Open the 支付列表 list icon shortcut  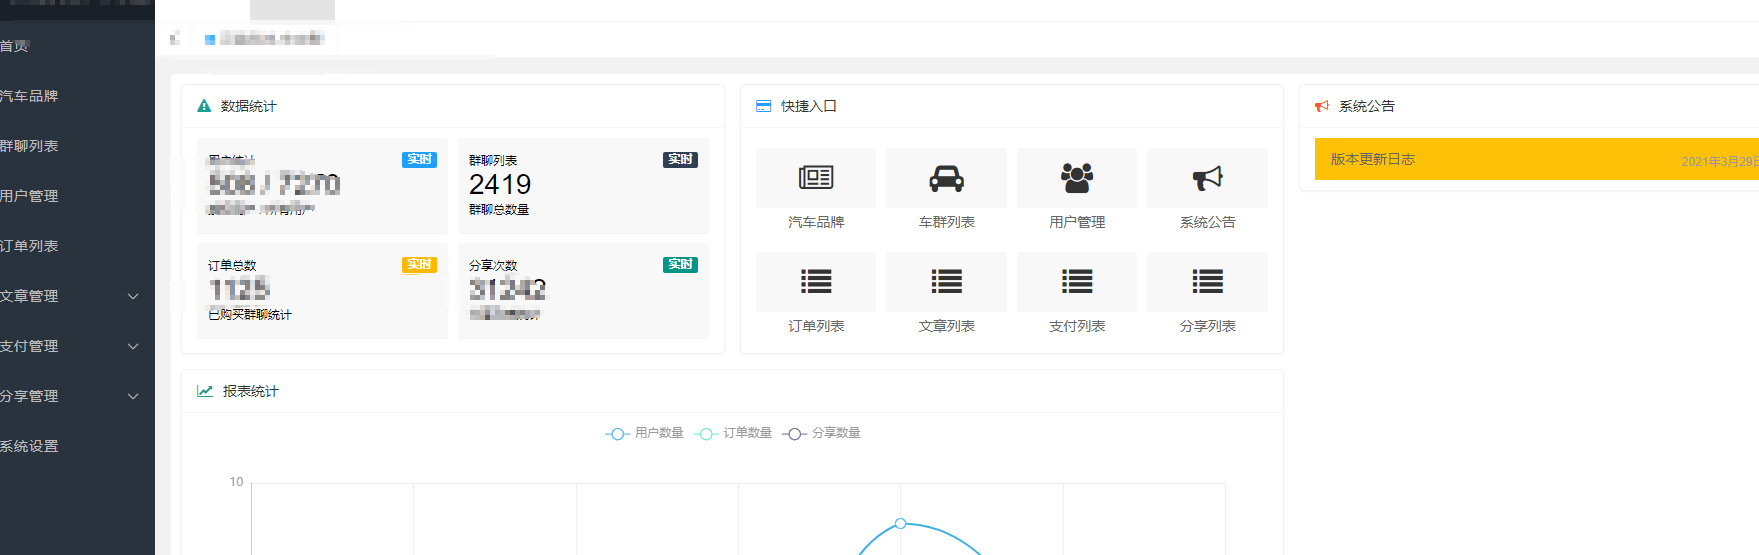click(1076, 282)
